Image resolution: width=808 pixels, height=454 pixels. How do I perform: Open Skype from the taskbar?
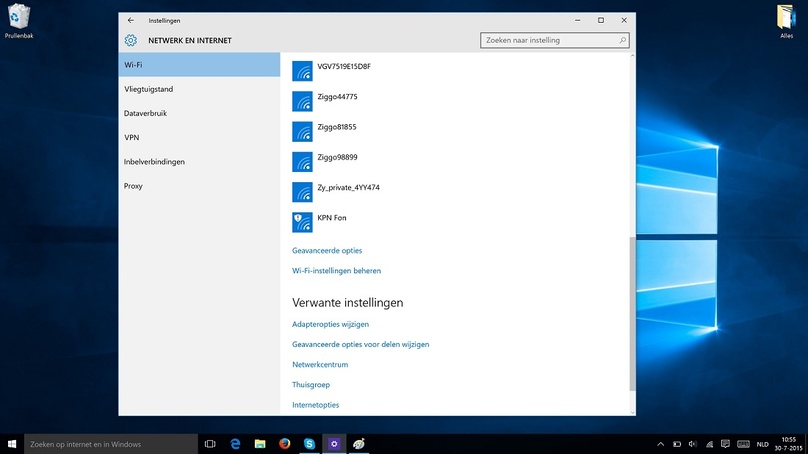coord(309,444)
